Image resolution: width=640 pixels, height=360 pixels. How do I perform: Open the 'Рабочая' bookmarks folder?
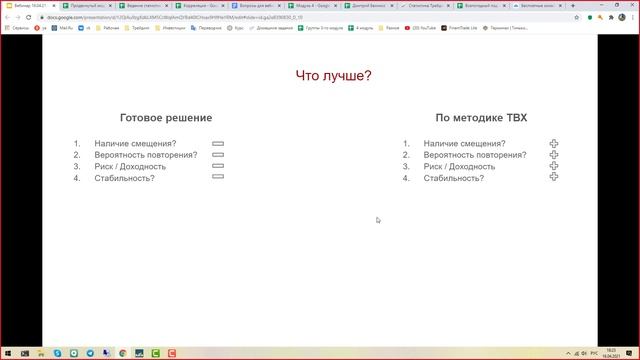[x=108, y=28]
